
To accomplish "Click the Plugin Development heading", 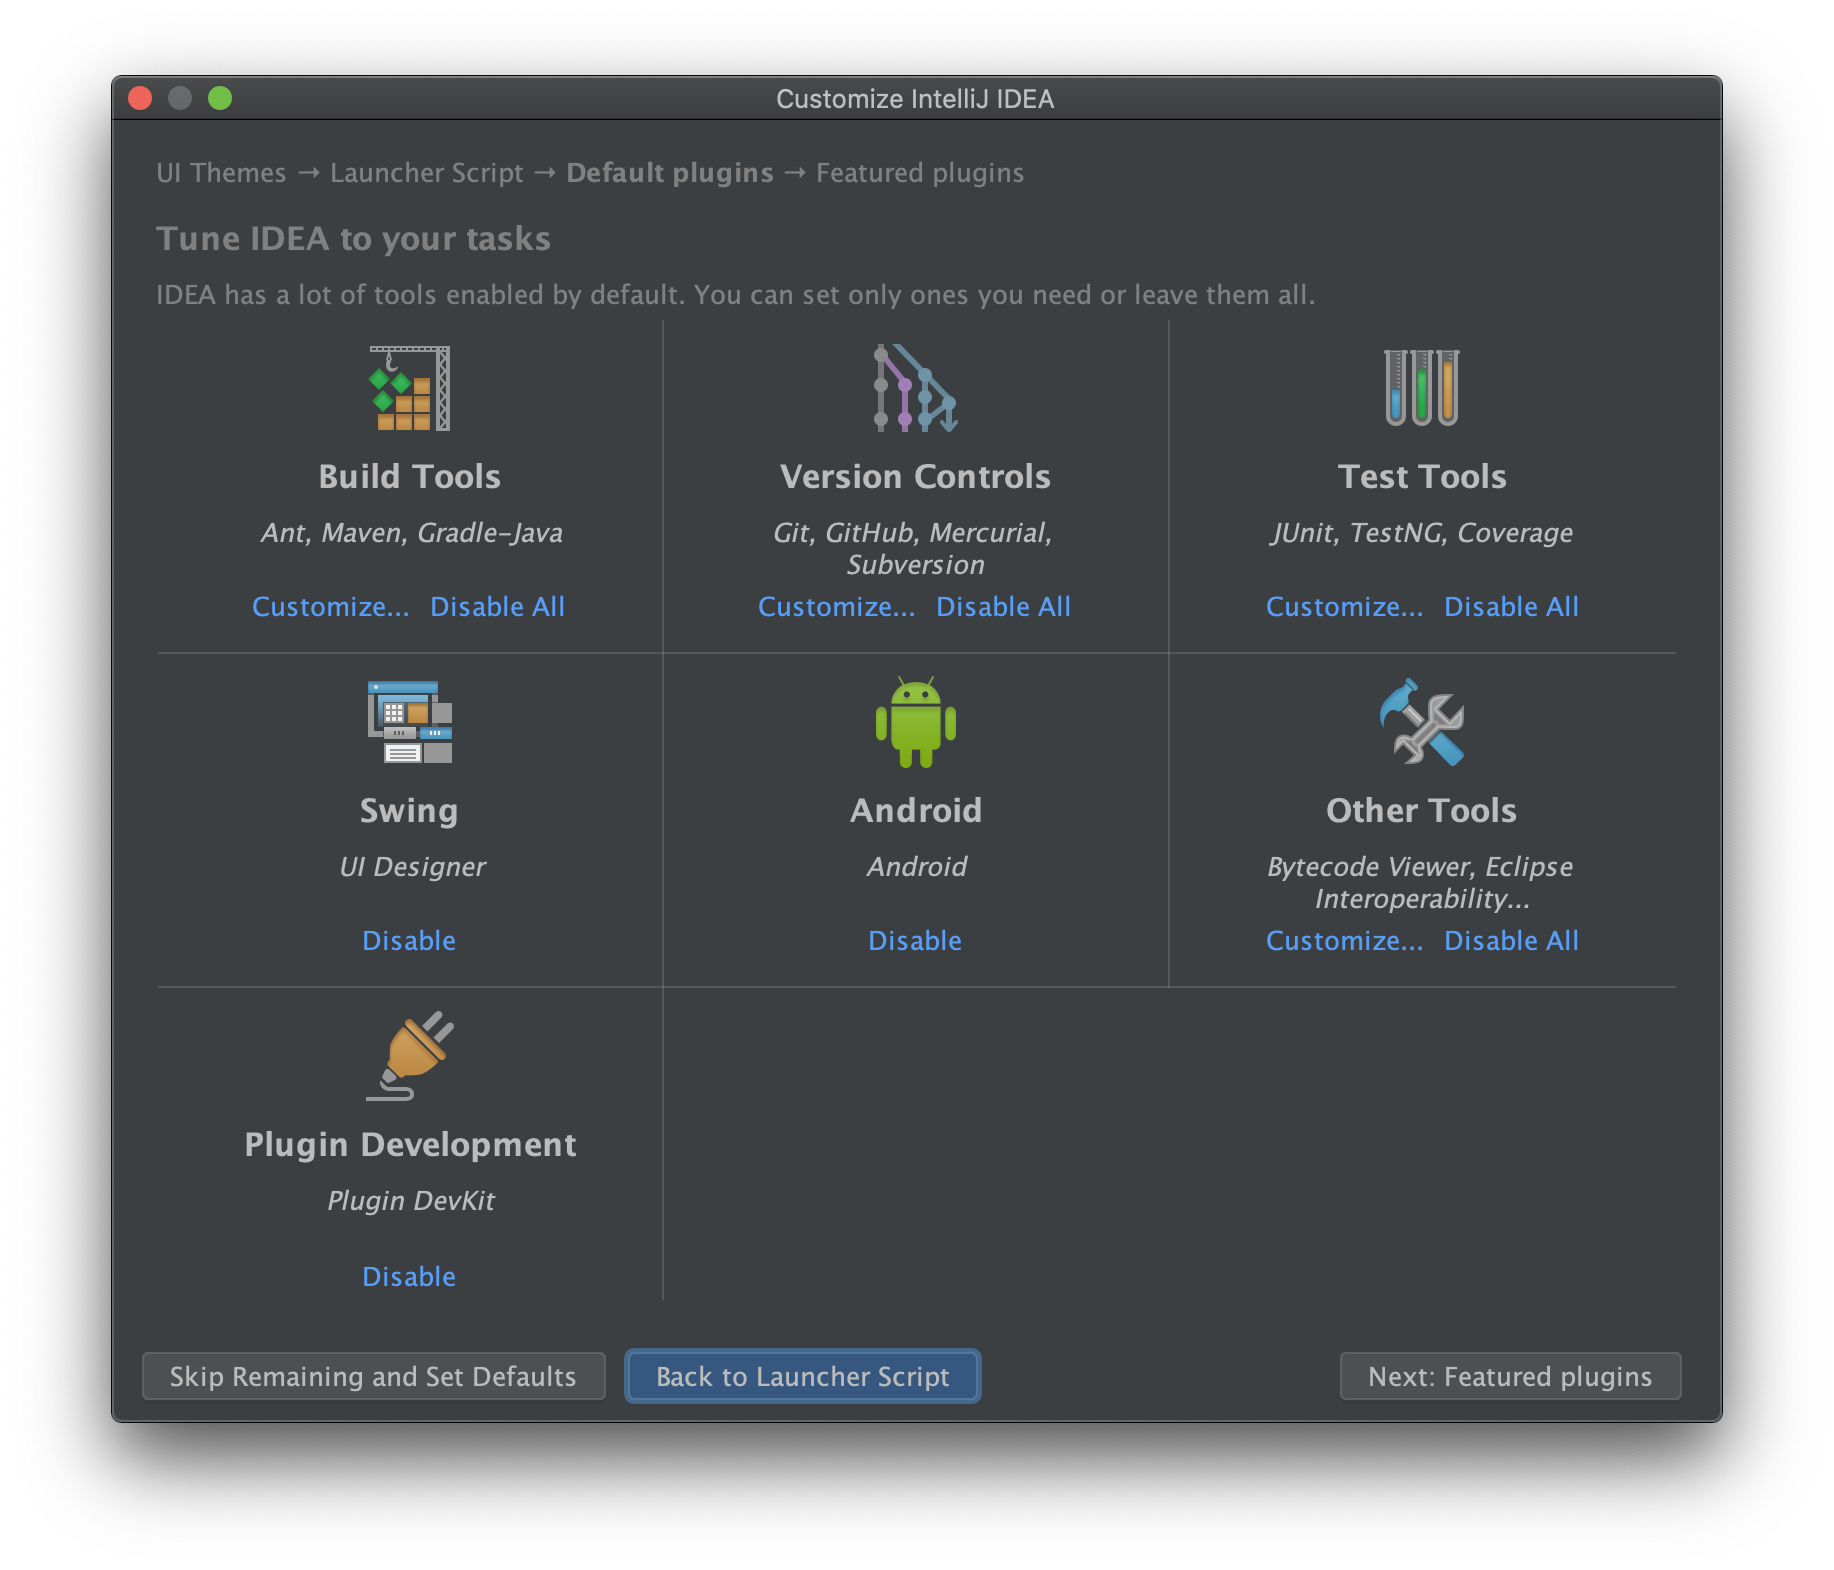I will tap(410, 1145).
